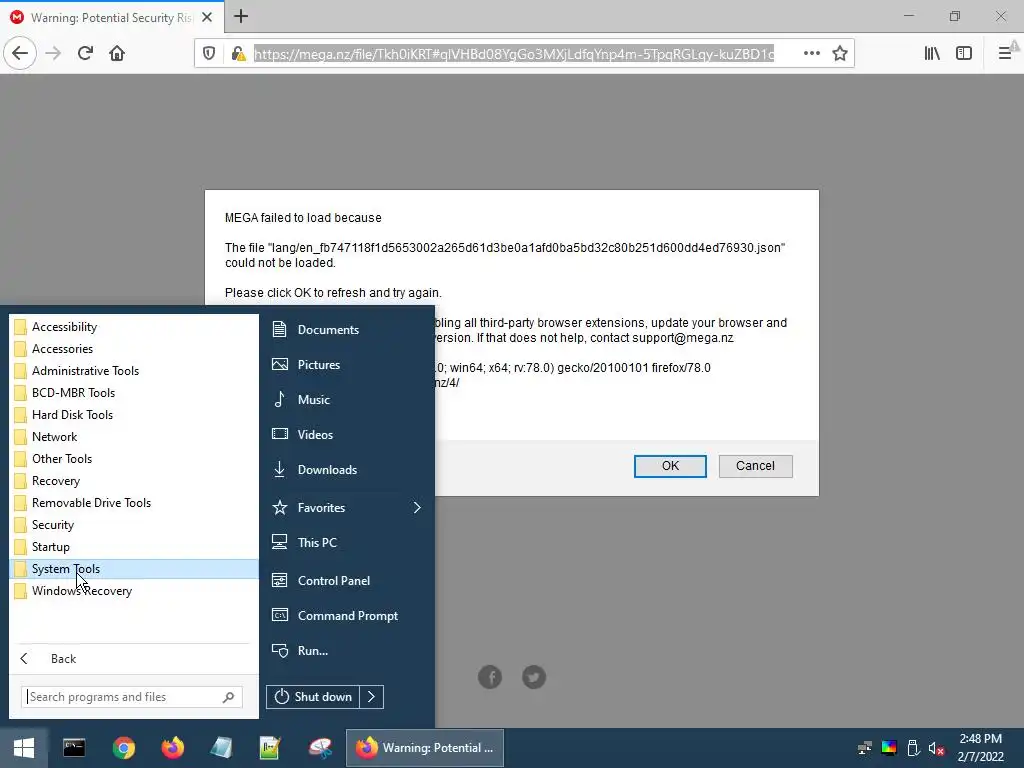This screenshot has width=1024, height=768.
Task: Go back using Firefox back arrow
Action: pyautogui.click(x=20, y=53)
